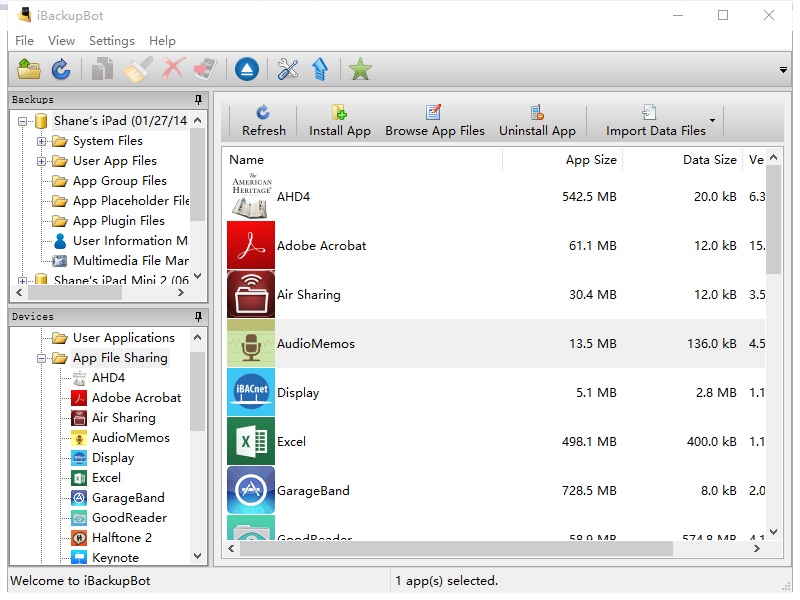The width and height of the screenshot is (800, 600).
Task: Click the restore to device toolbar icon
Action: point(206,69)
